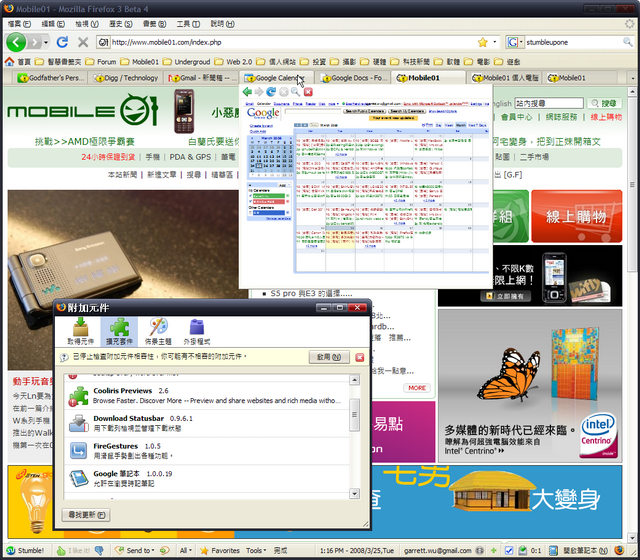Click the Download Statusbar extension icon in the list

click(78, 423)
